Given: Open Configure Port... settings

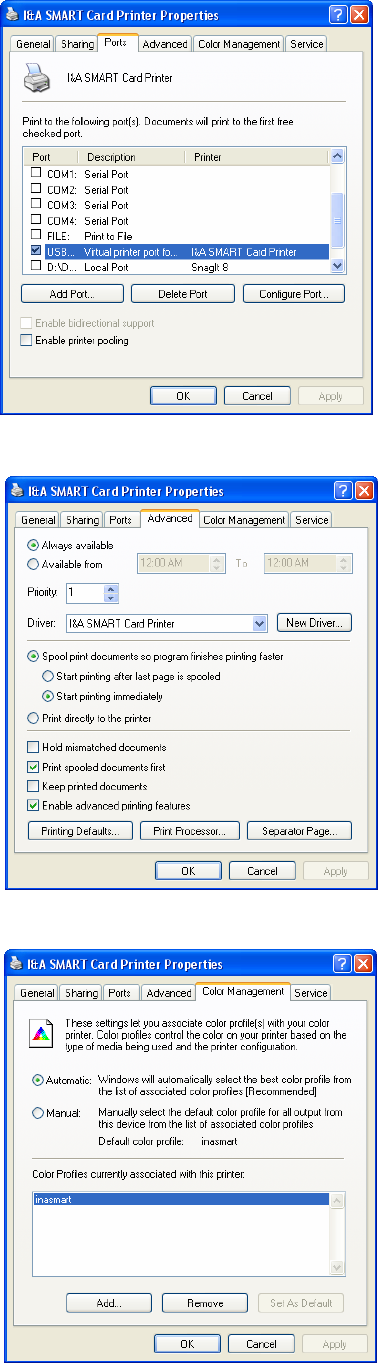Looking at the screenshot, I should point(294,294).
